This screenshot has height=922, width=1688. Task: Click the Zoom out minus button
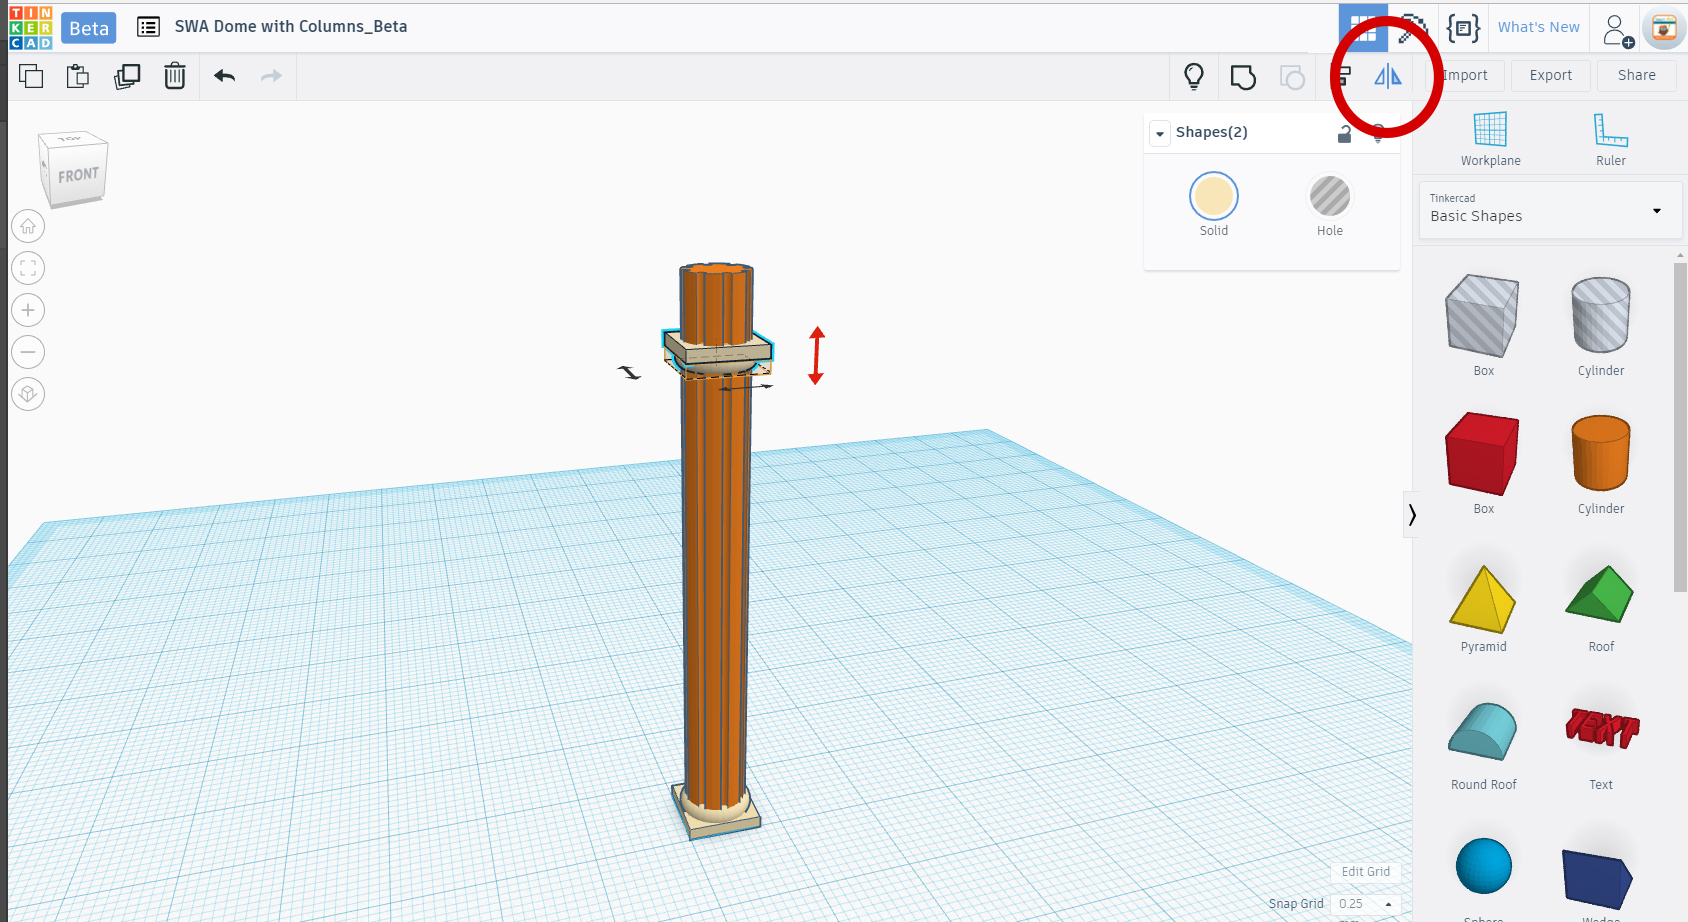click(28, 352)
